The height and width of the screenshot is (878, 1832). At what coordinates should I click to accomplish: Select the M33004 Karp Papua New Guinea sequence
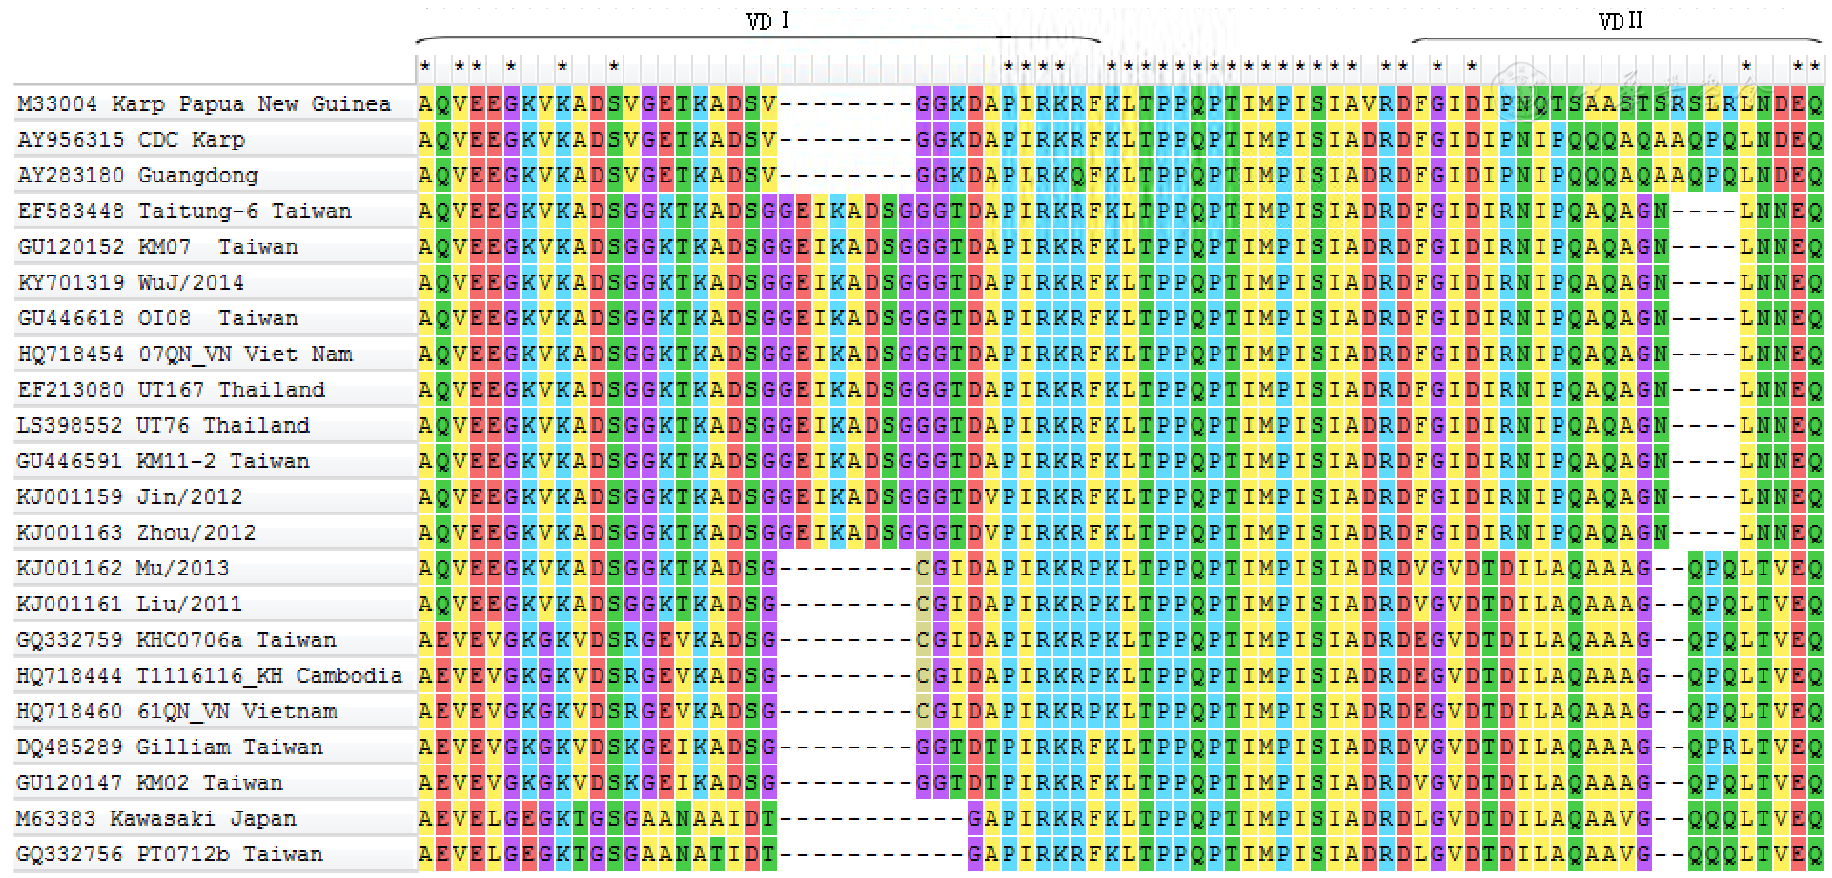[204, 104]
